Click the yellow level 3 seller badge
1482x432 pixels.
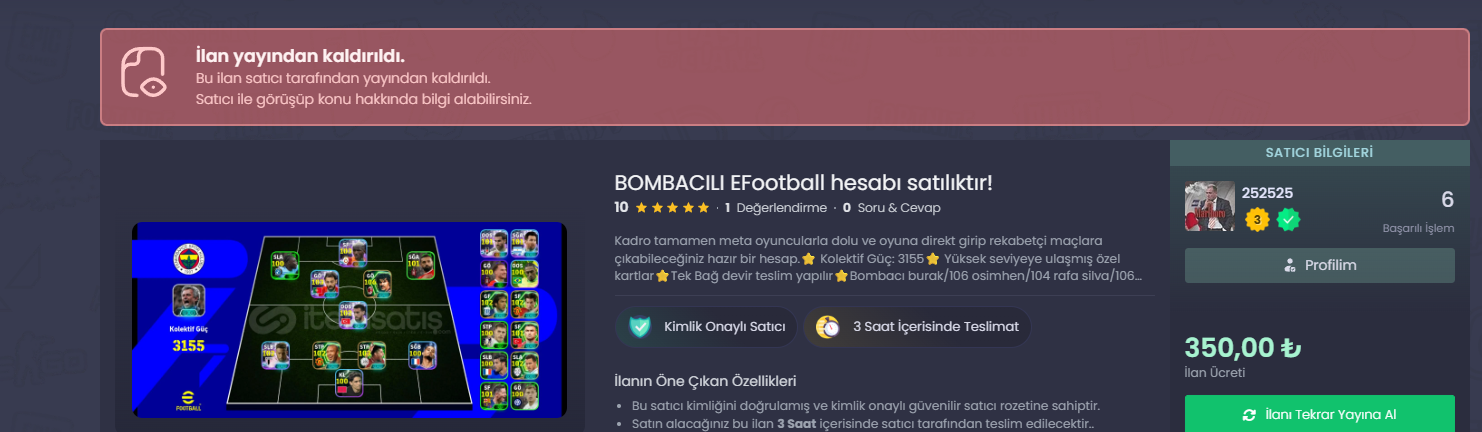1257,219
